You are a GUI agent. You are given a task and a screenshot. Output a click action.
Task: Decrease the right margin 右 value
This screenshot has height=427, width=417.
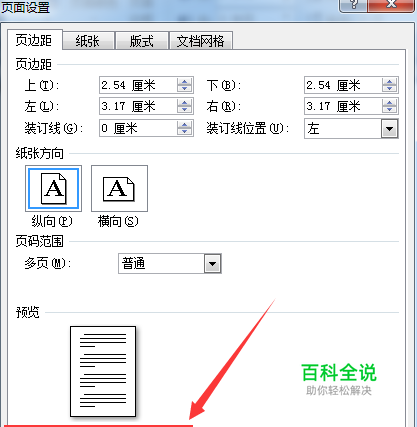coord(389,110)
